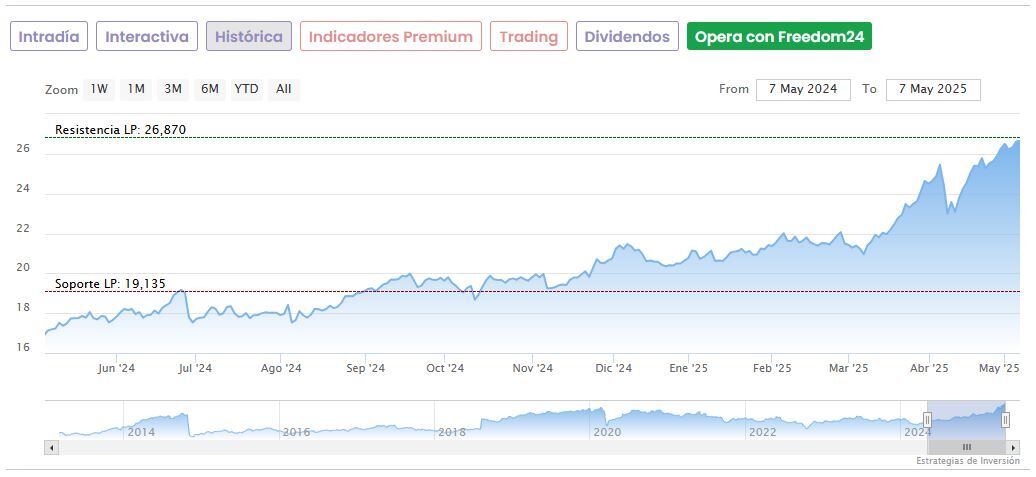Go to the Trading tab
This screenshot has height=477, width=1036.
point(528,37)
